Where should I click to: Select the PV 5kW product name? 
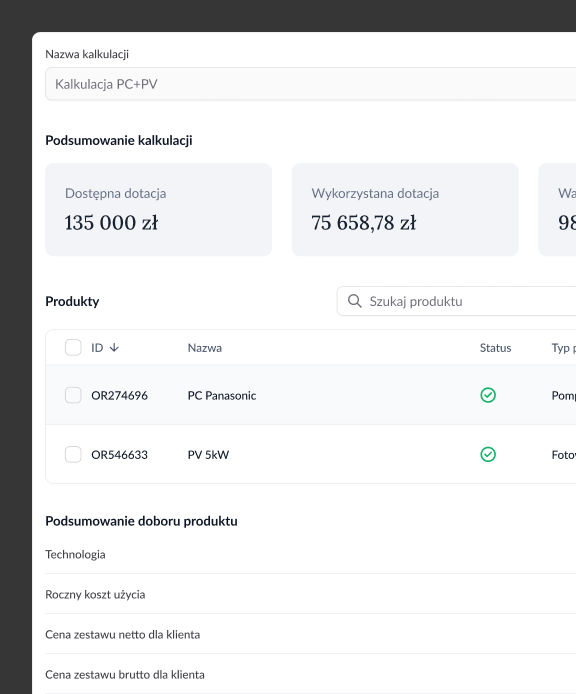(208, 455)
